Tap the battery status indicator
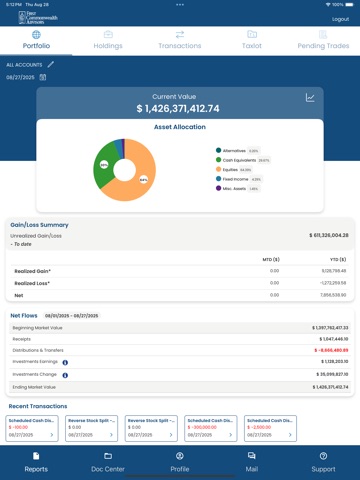 click(349, 5)
